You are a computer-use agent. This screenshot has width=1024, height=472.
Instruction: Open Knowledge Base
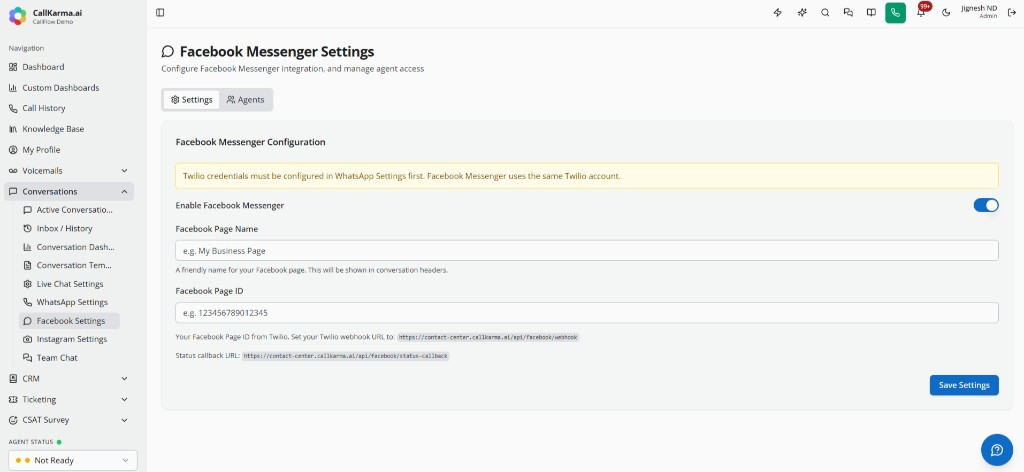point(69,129)
